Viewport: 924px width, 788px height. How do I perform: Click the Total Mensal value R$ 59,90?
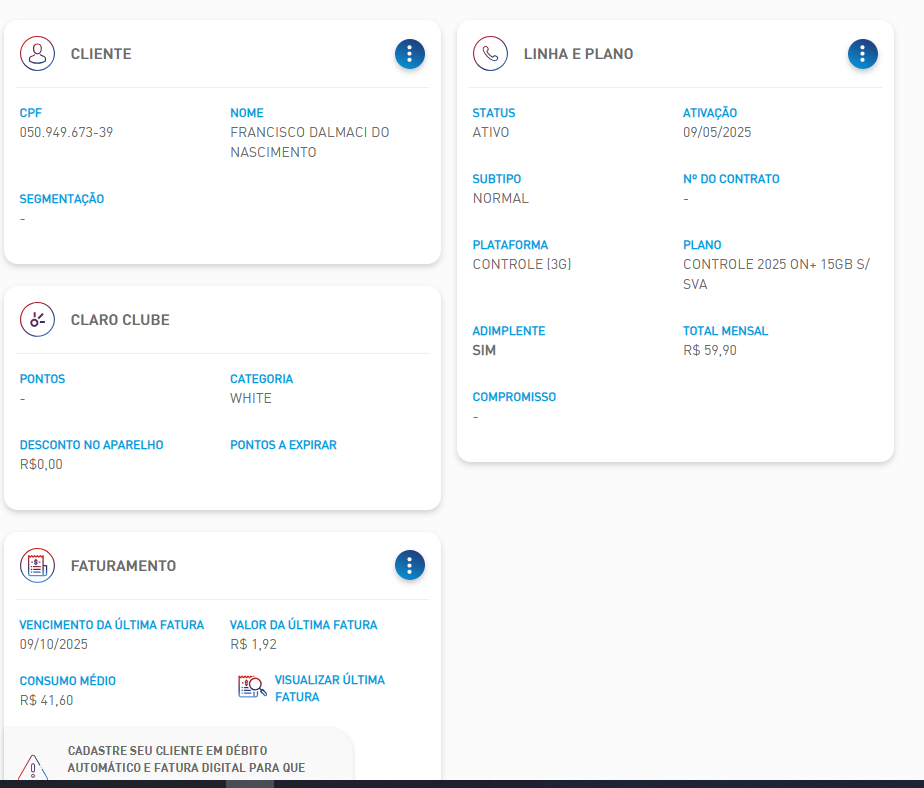click(x=709, y=350)
